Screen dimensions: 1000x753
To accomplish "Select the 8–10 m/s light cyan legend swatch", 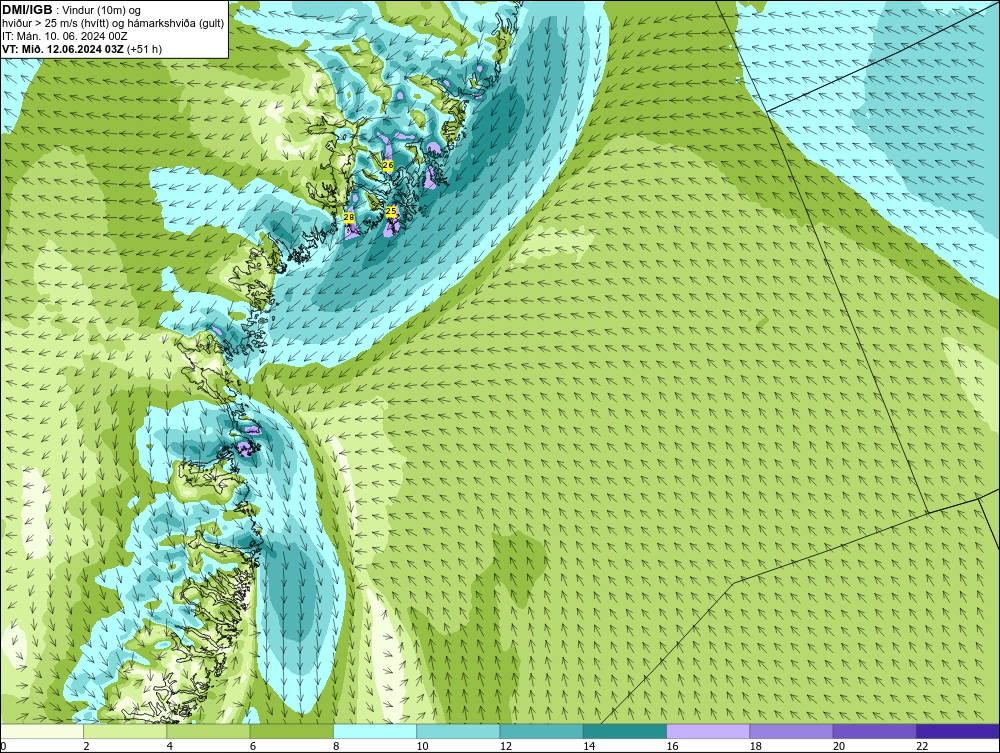I will click(375, 731).
